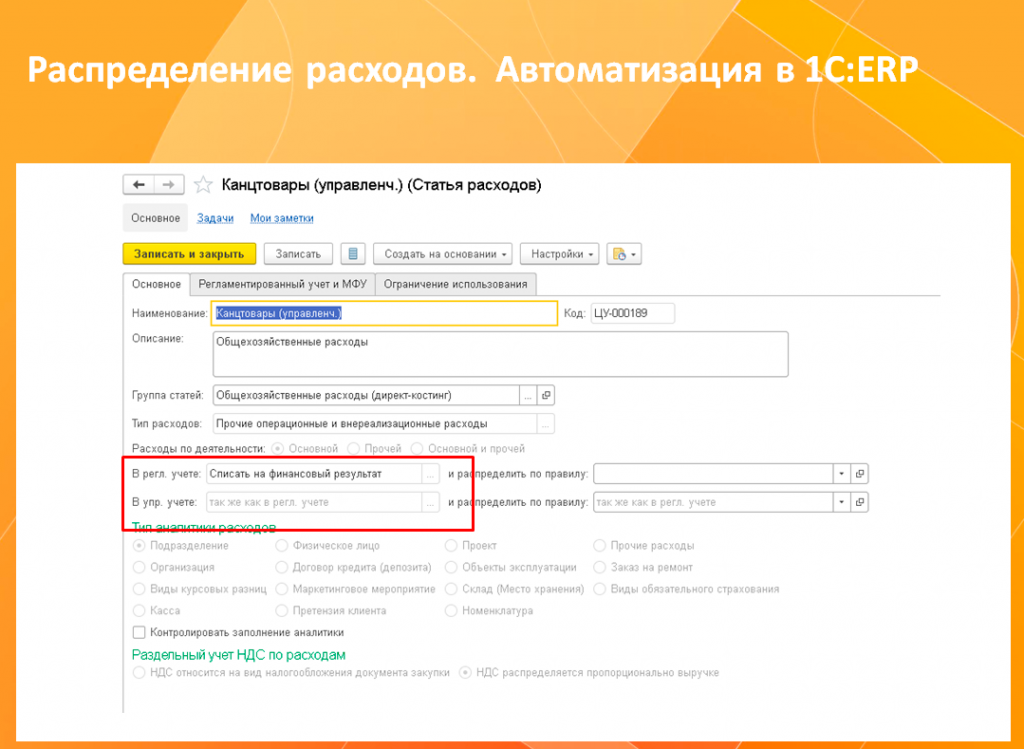This screenshot has width=1024, height=749.
Task: Select the Основной и прочей radio button
Action: (x=417, y=449)
